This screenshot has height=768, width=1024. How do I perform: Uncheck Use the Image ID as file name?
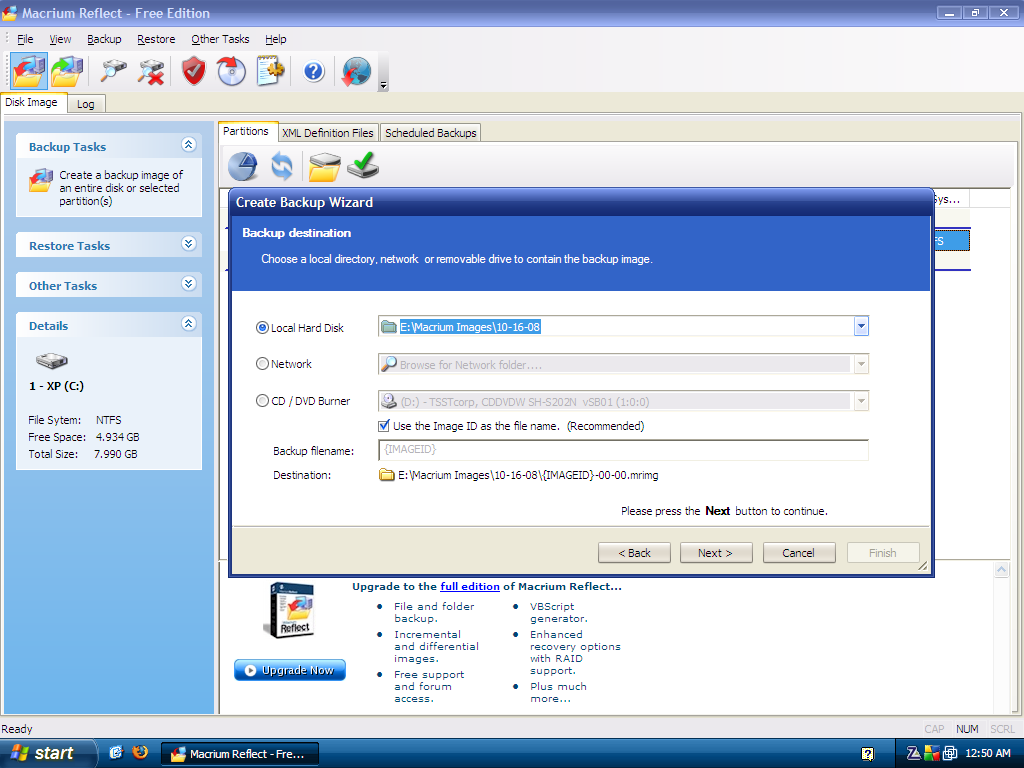[x=384, y=426]
